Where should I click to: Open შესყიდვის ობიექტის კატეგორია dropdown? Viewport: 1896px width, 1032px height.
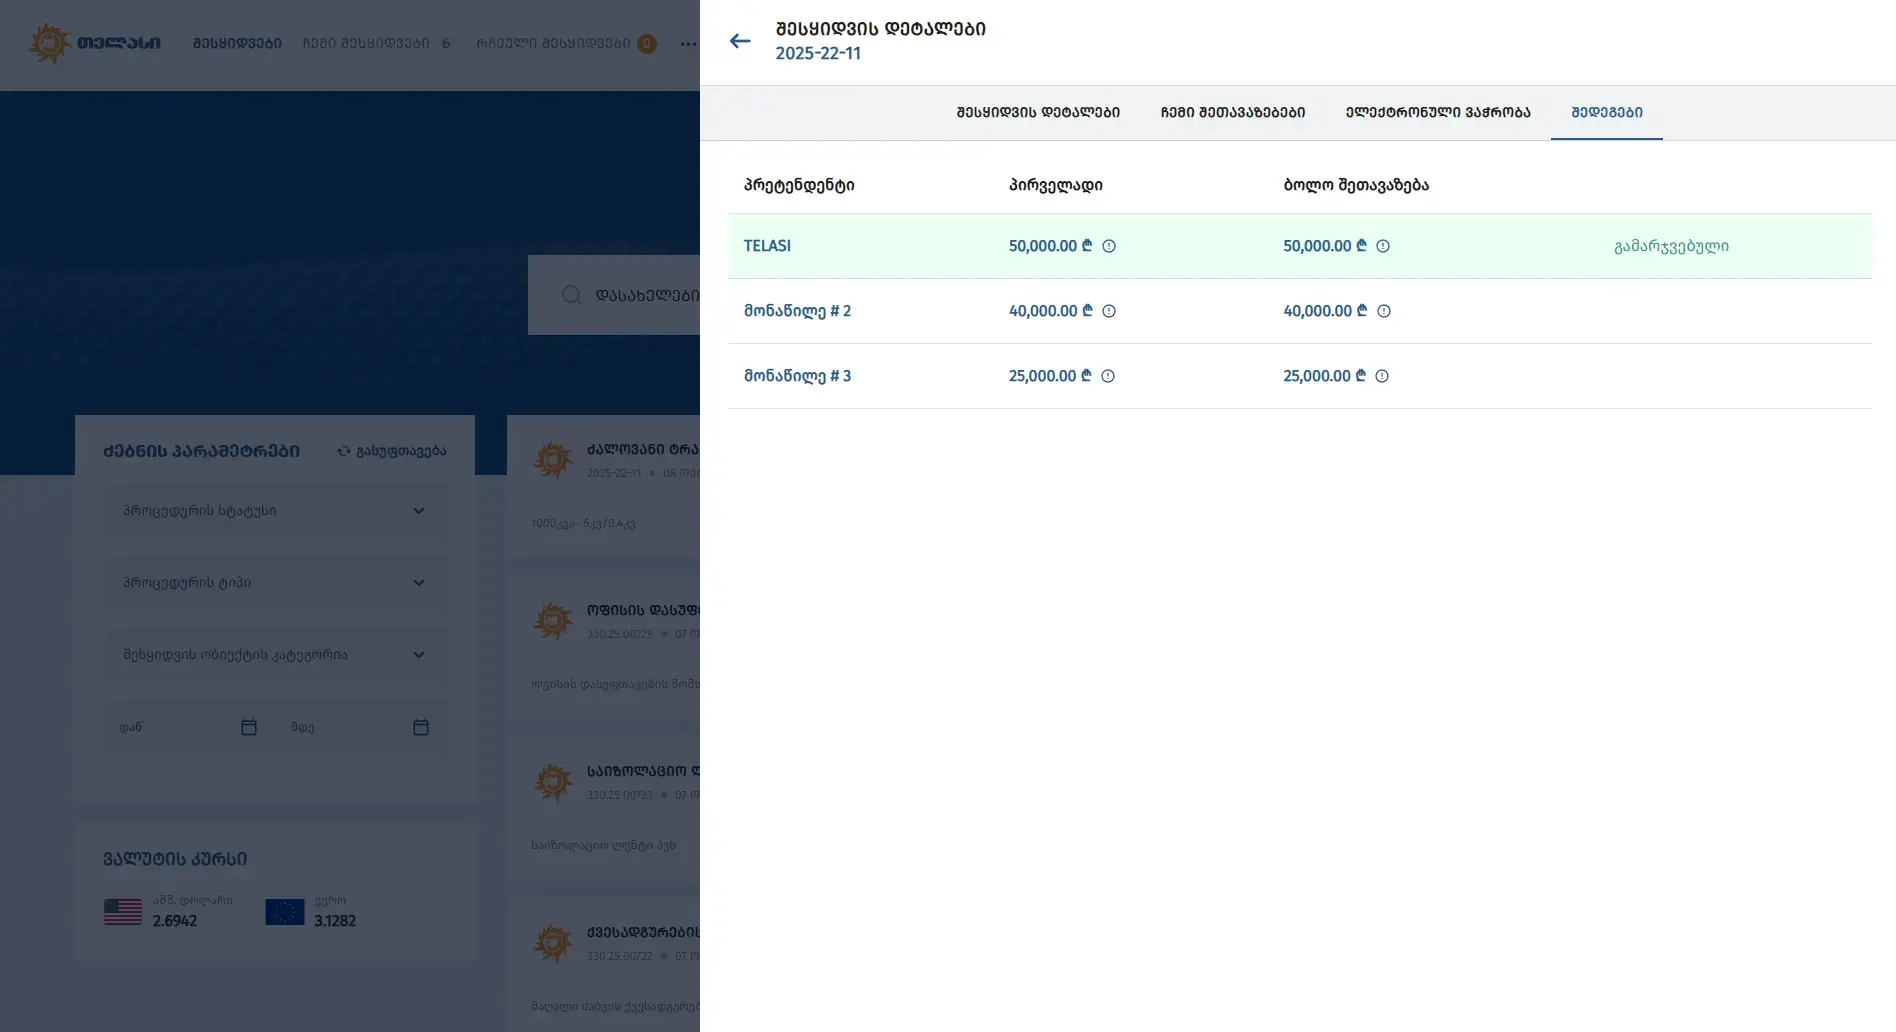[275, 655]
